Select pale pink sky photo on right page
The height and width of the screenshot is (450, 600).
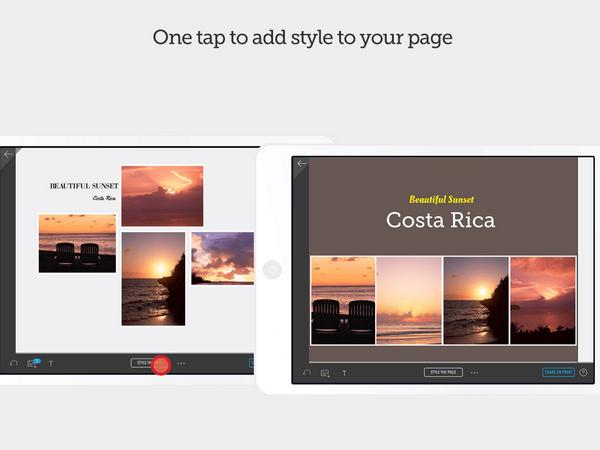[409, 300]
